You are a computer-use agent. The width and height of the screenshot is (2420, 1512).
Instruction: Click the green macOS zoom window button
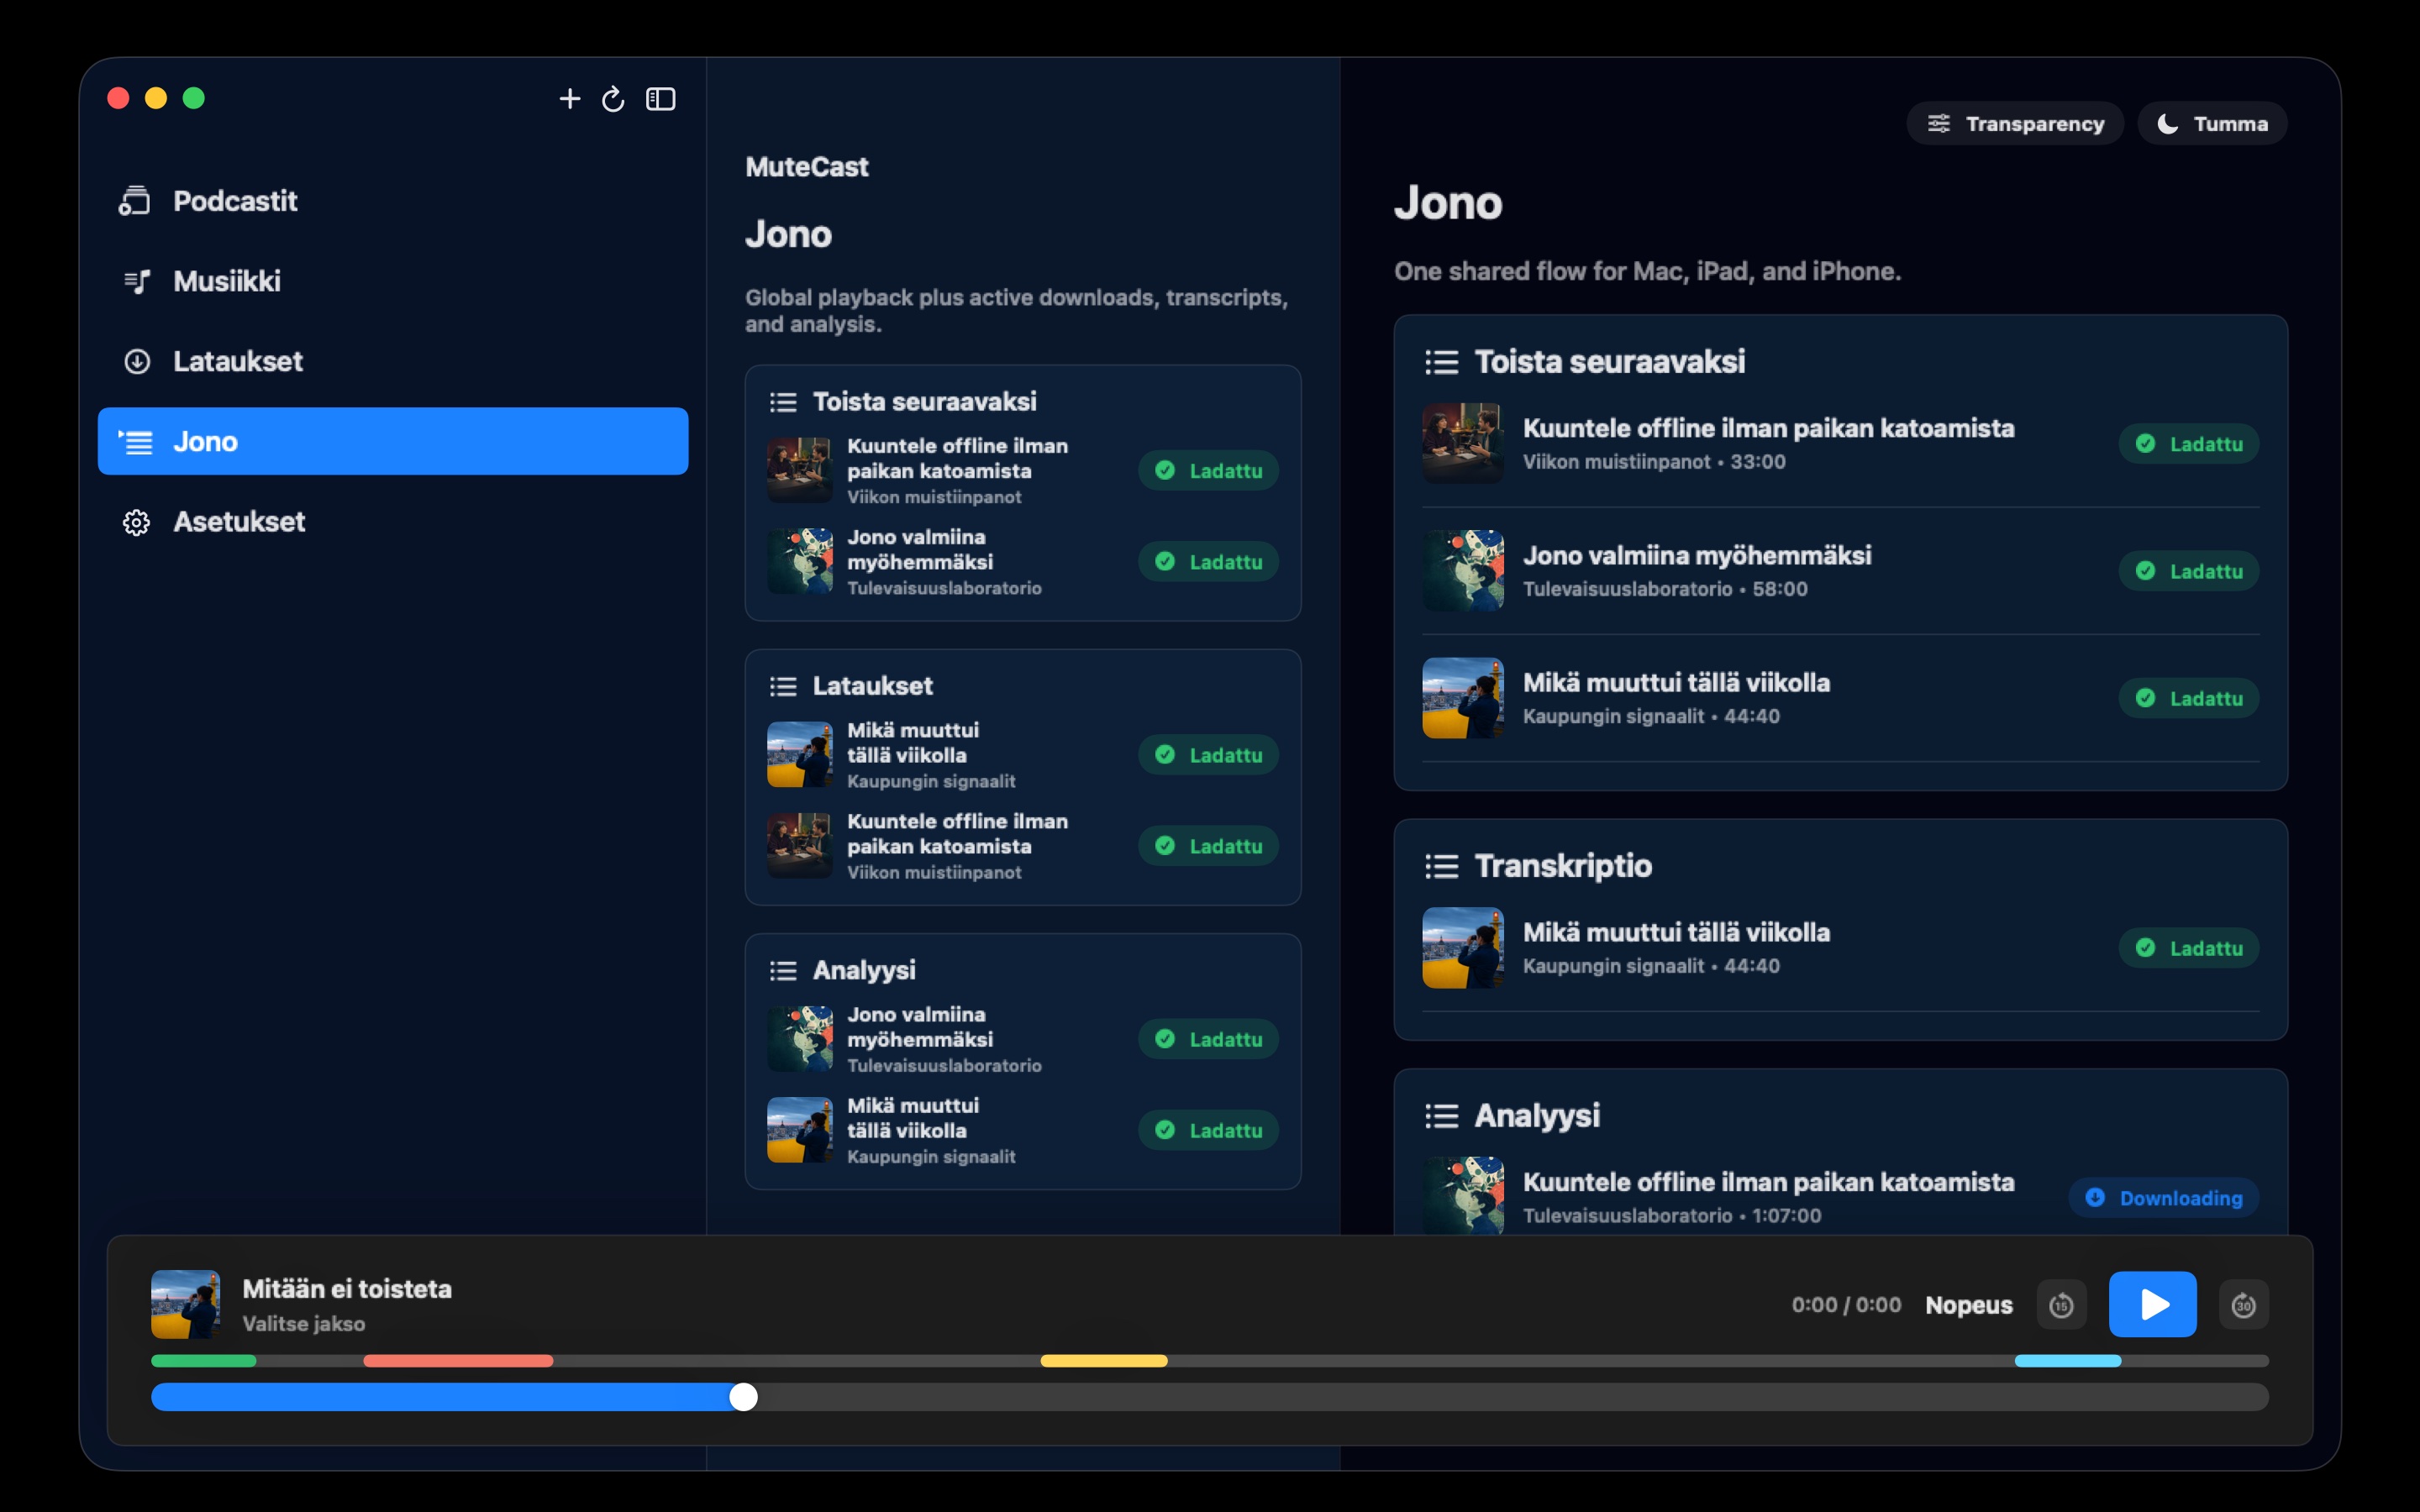click(194, 98)
